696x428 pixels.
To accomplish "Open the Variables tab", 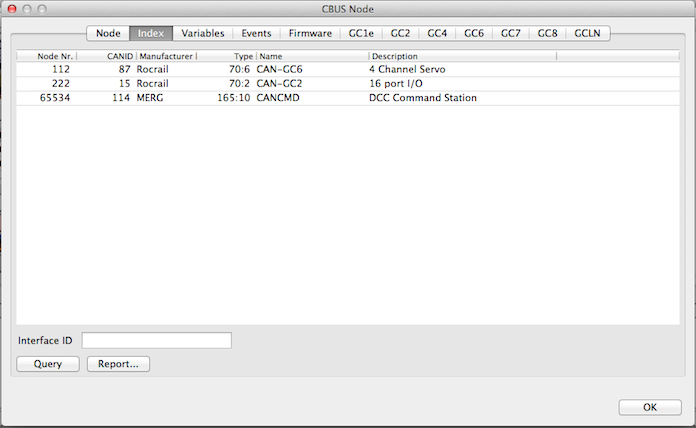I will (x=203, y=33).
